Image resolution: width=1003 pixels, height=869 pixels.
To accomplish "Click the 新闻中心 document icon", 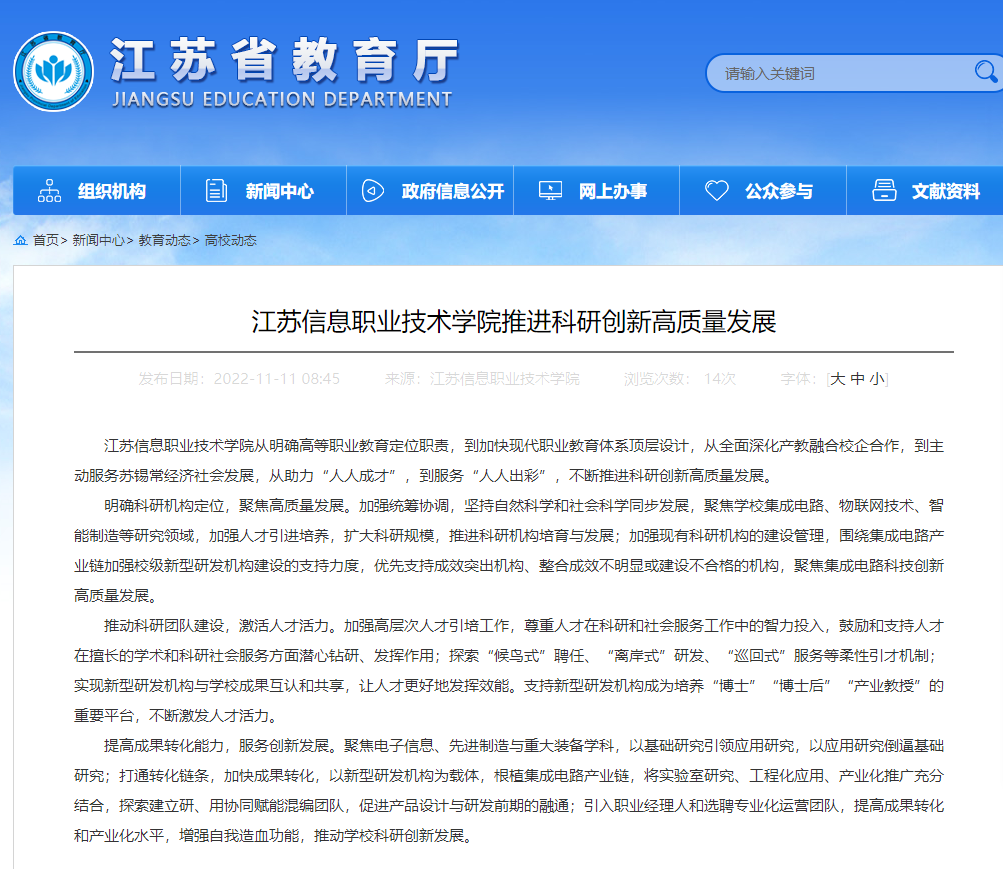I will point(216,191).
